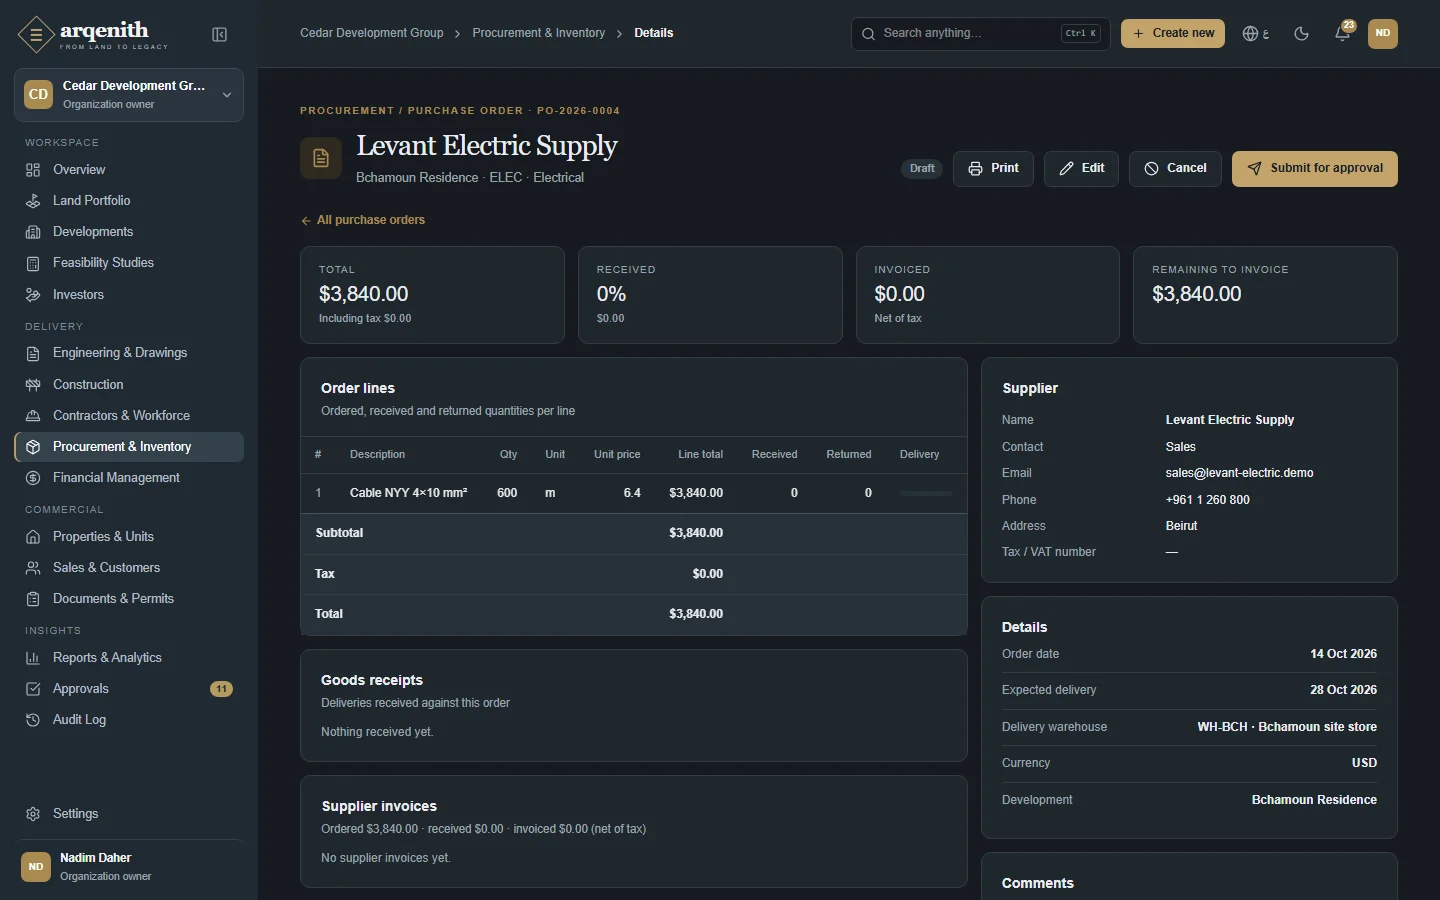Go to Construction section
This screenshot has width=1440, height=900.
click(129, 385)
